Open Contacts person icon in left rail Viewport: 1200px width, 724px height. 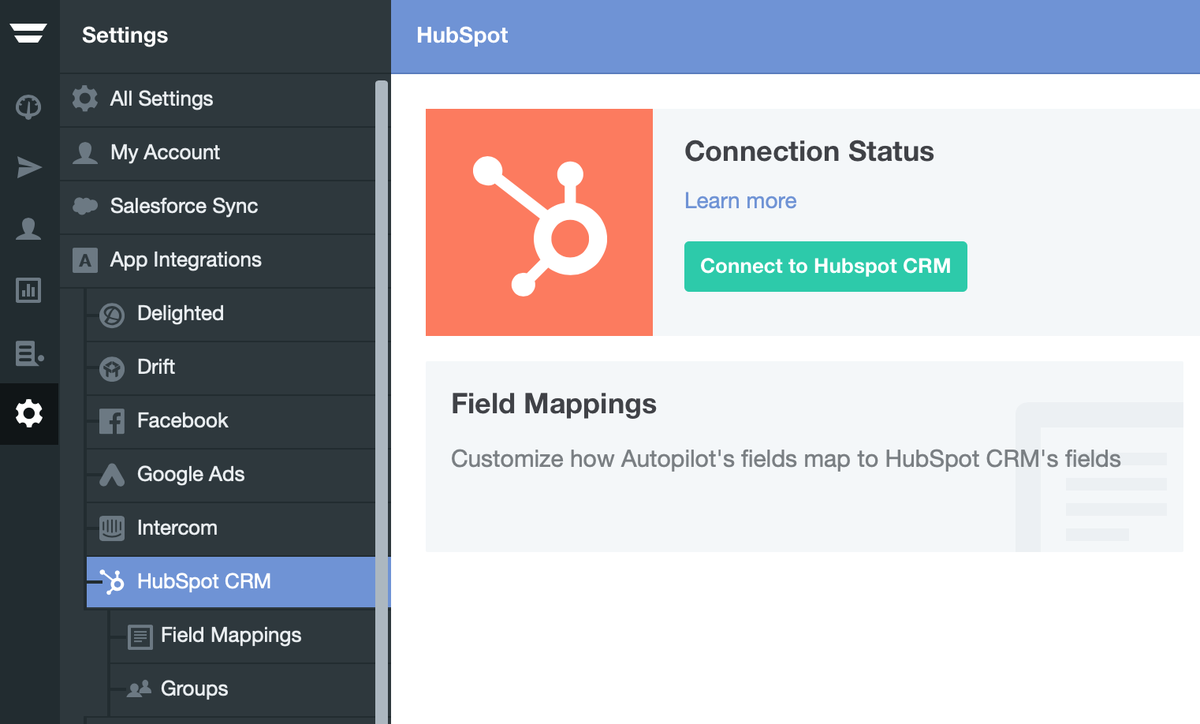pos(28,230)
